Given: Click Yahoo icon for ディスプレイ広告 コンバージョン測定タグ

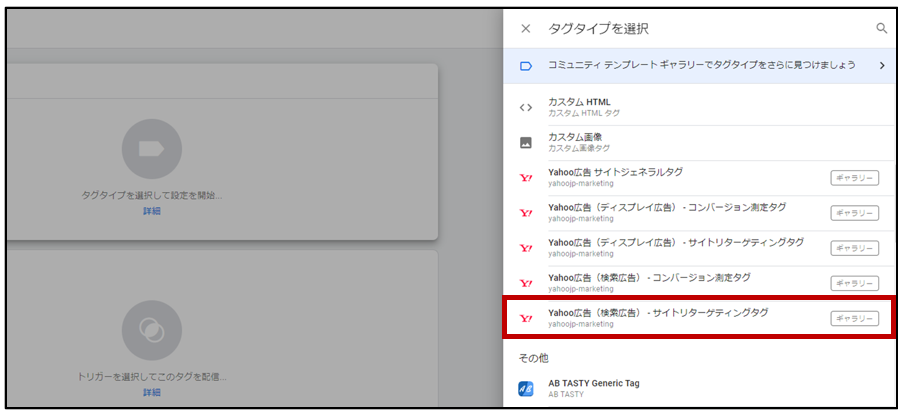Looking at the screenshot, I should coord(526,213).
